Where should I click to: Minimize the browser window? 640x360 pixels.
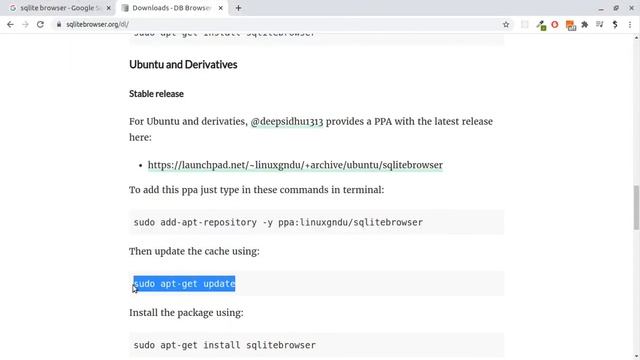pos(601,8)
